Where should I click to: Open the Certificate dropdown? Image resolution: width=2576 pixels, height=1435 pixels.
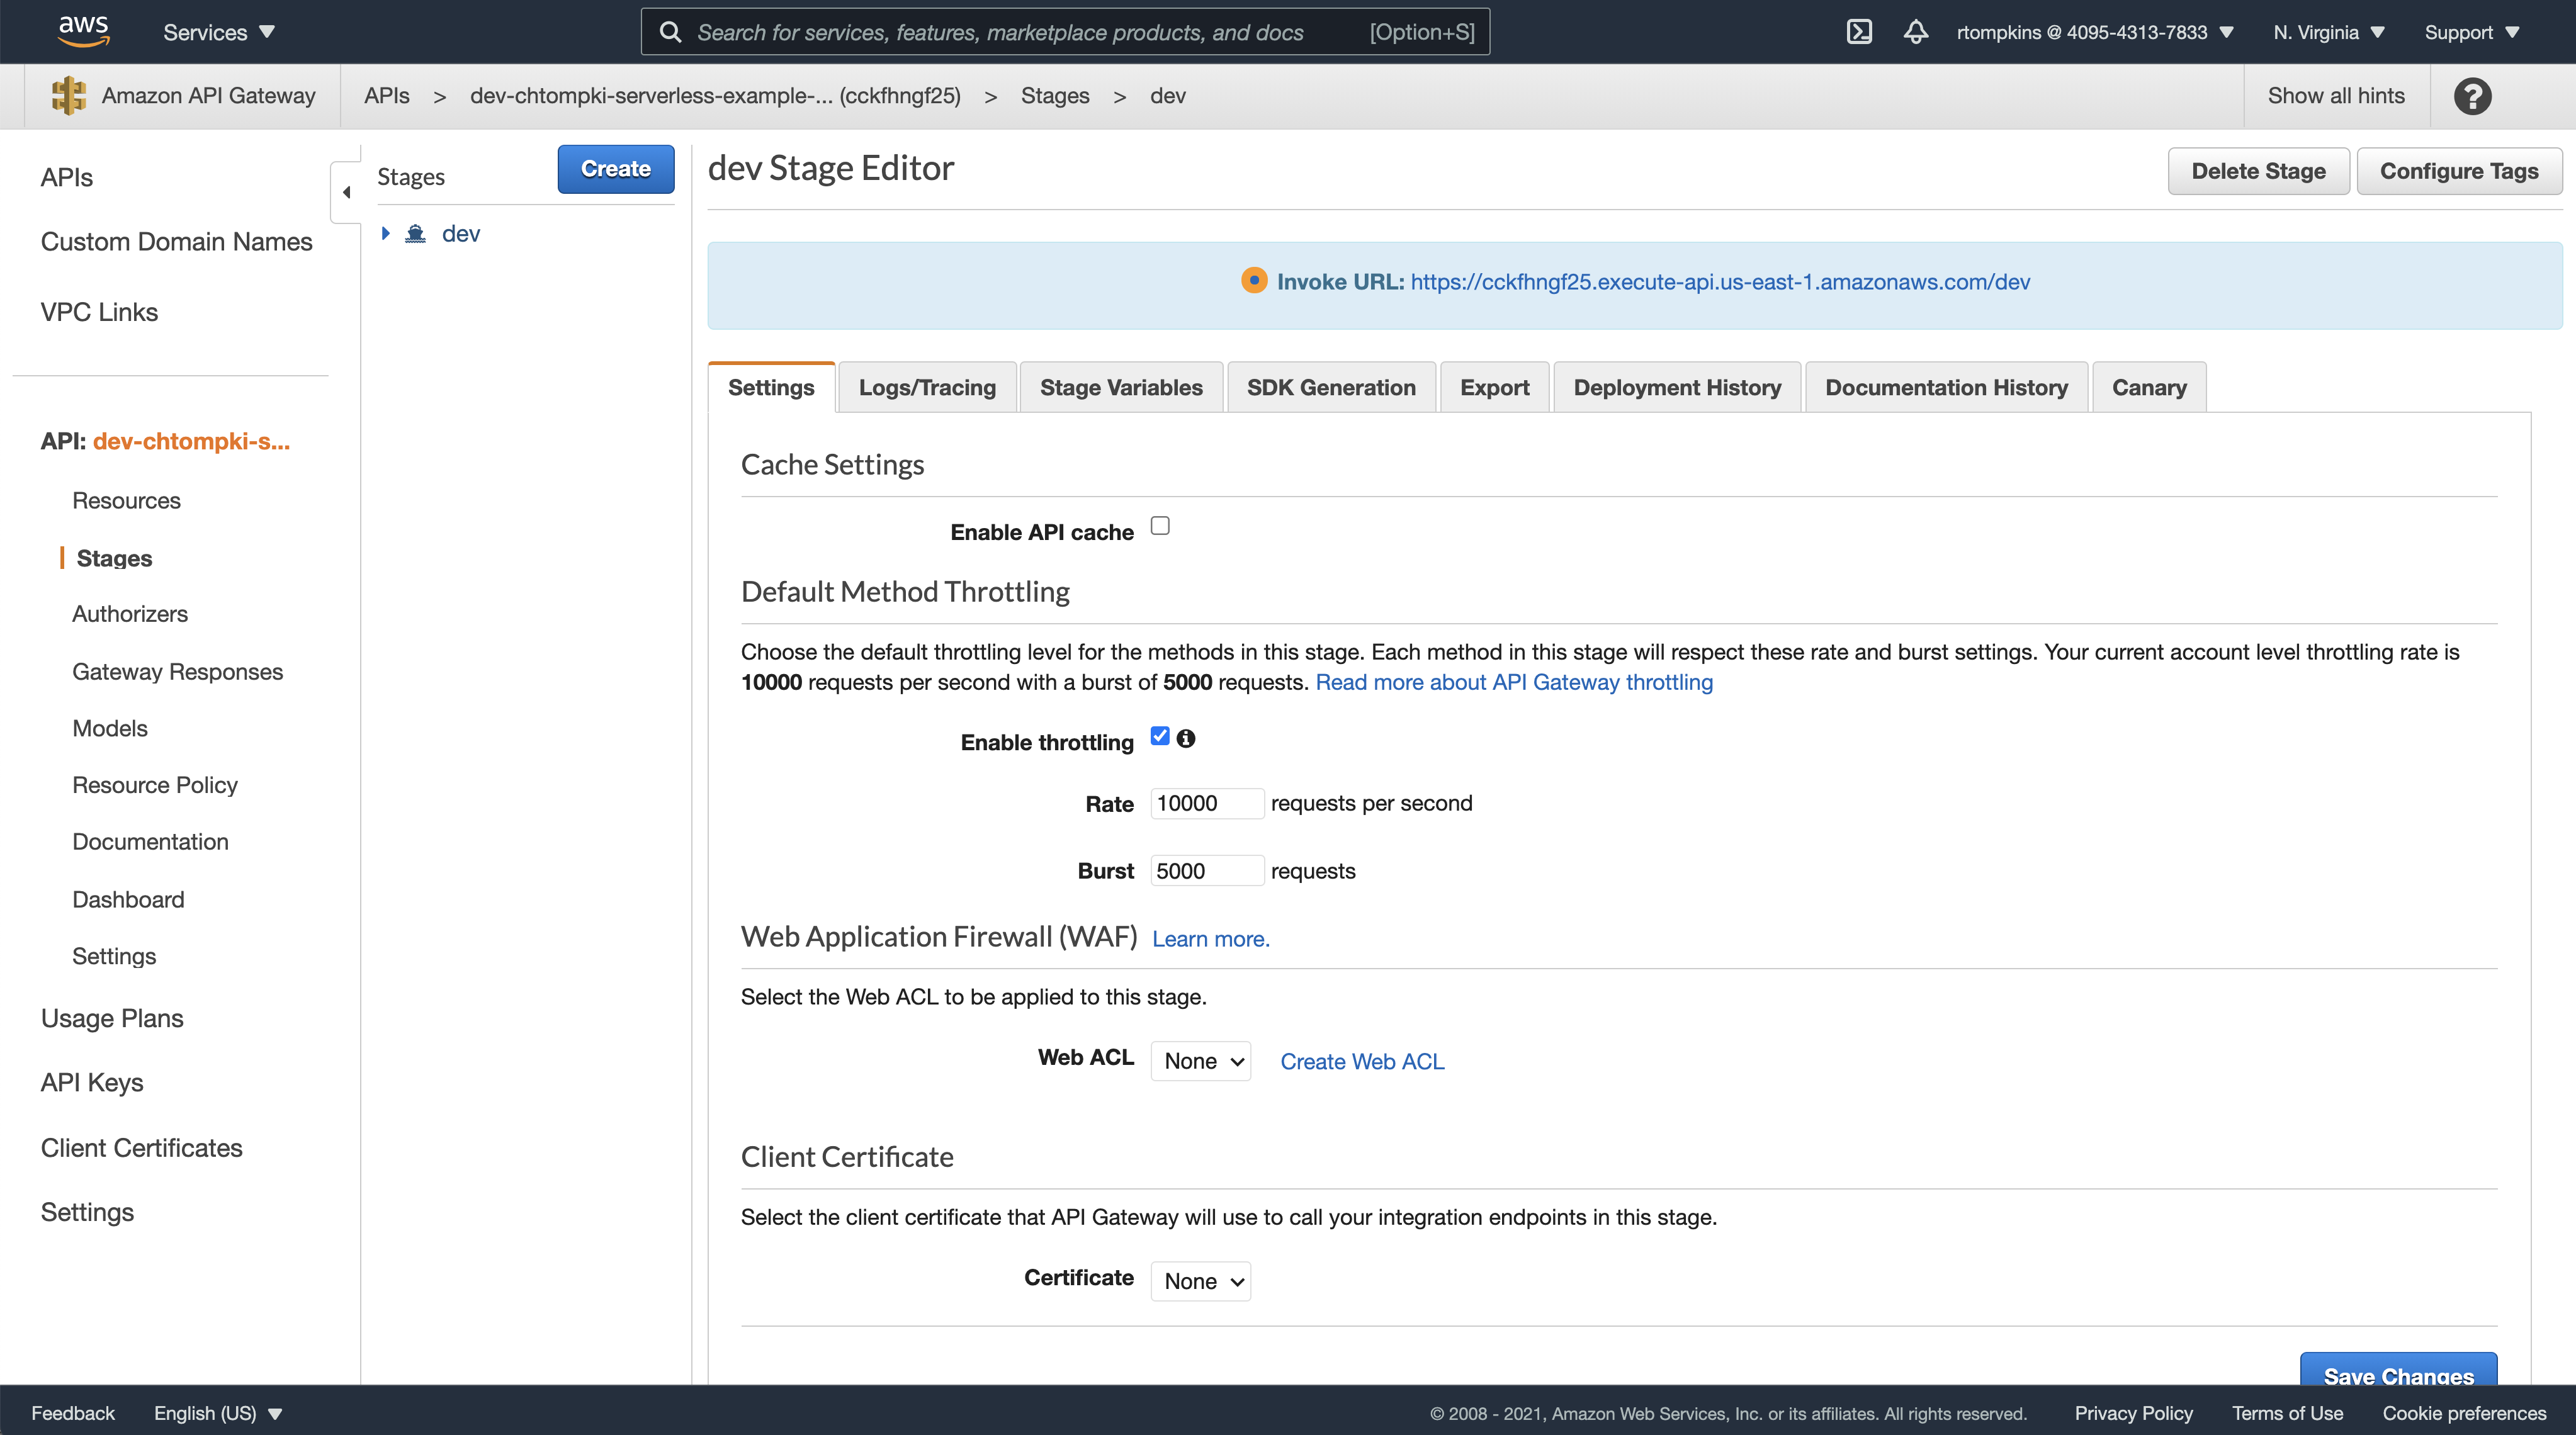click(x=1201, y=1281)
